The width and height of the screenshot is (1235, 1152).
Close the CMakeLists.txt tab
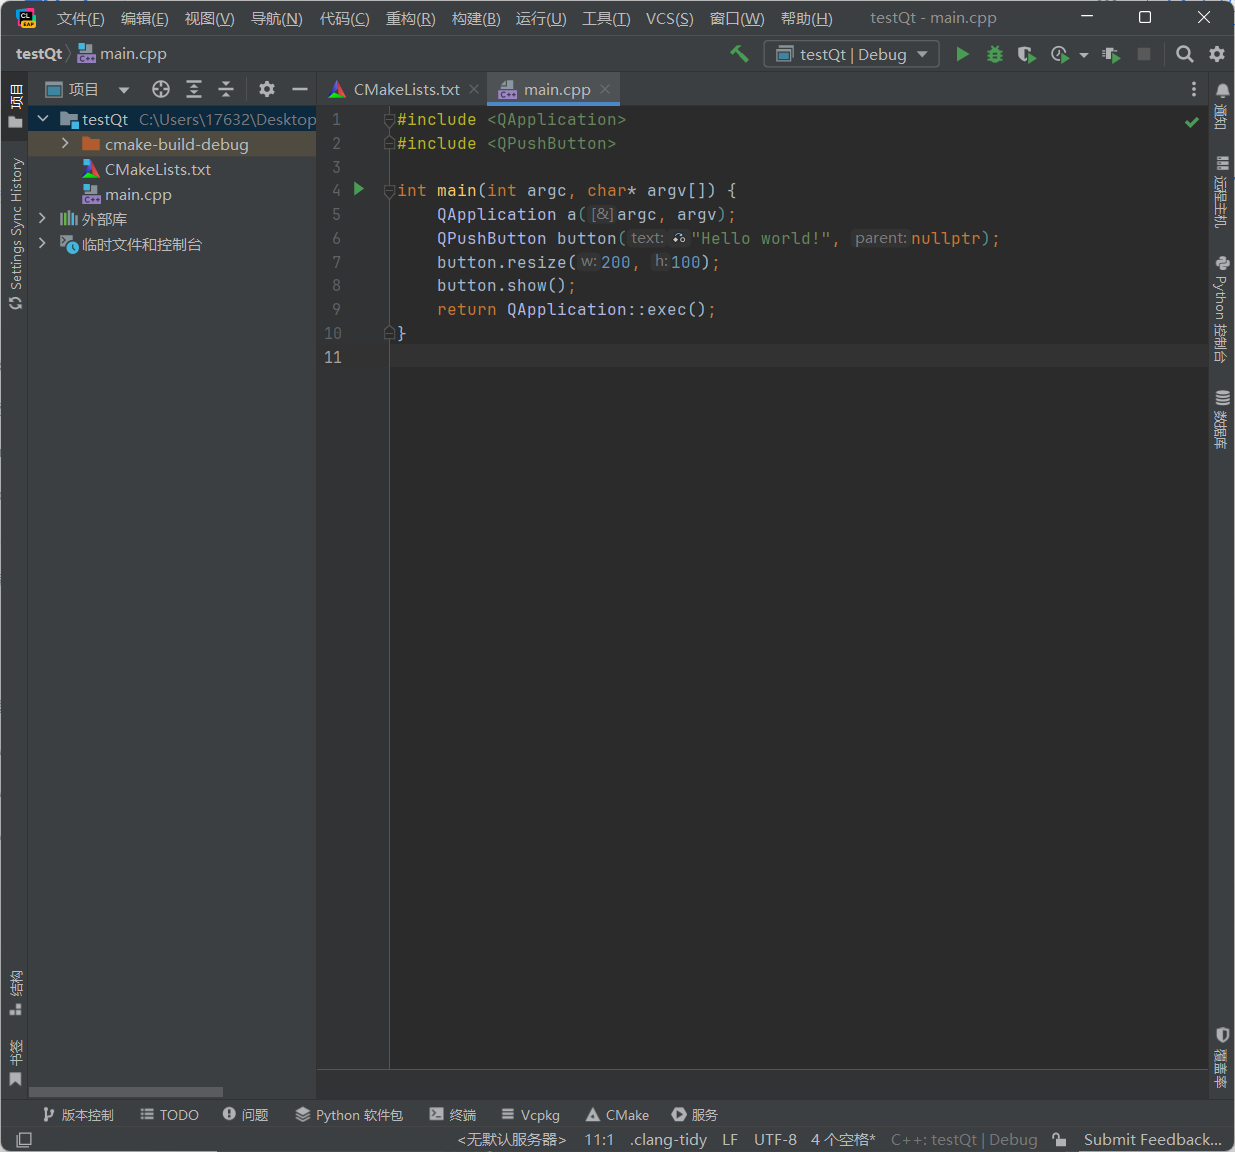474,89
